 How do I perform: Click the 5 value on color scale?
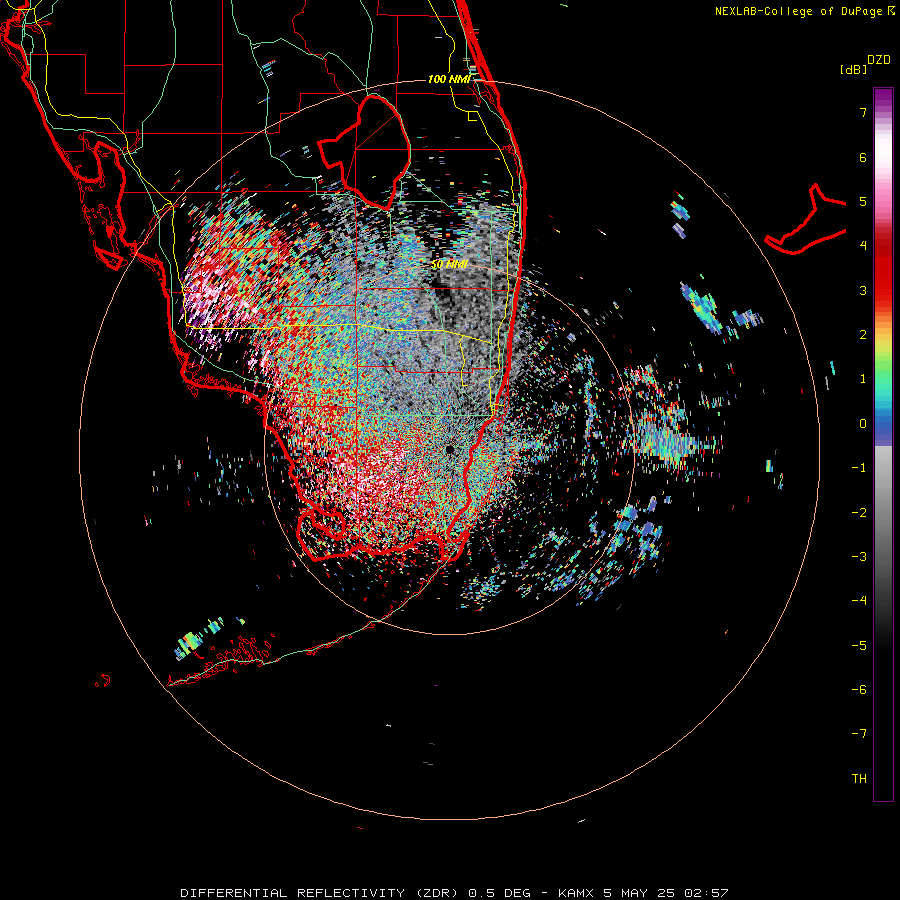tap(863, 201)
